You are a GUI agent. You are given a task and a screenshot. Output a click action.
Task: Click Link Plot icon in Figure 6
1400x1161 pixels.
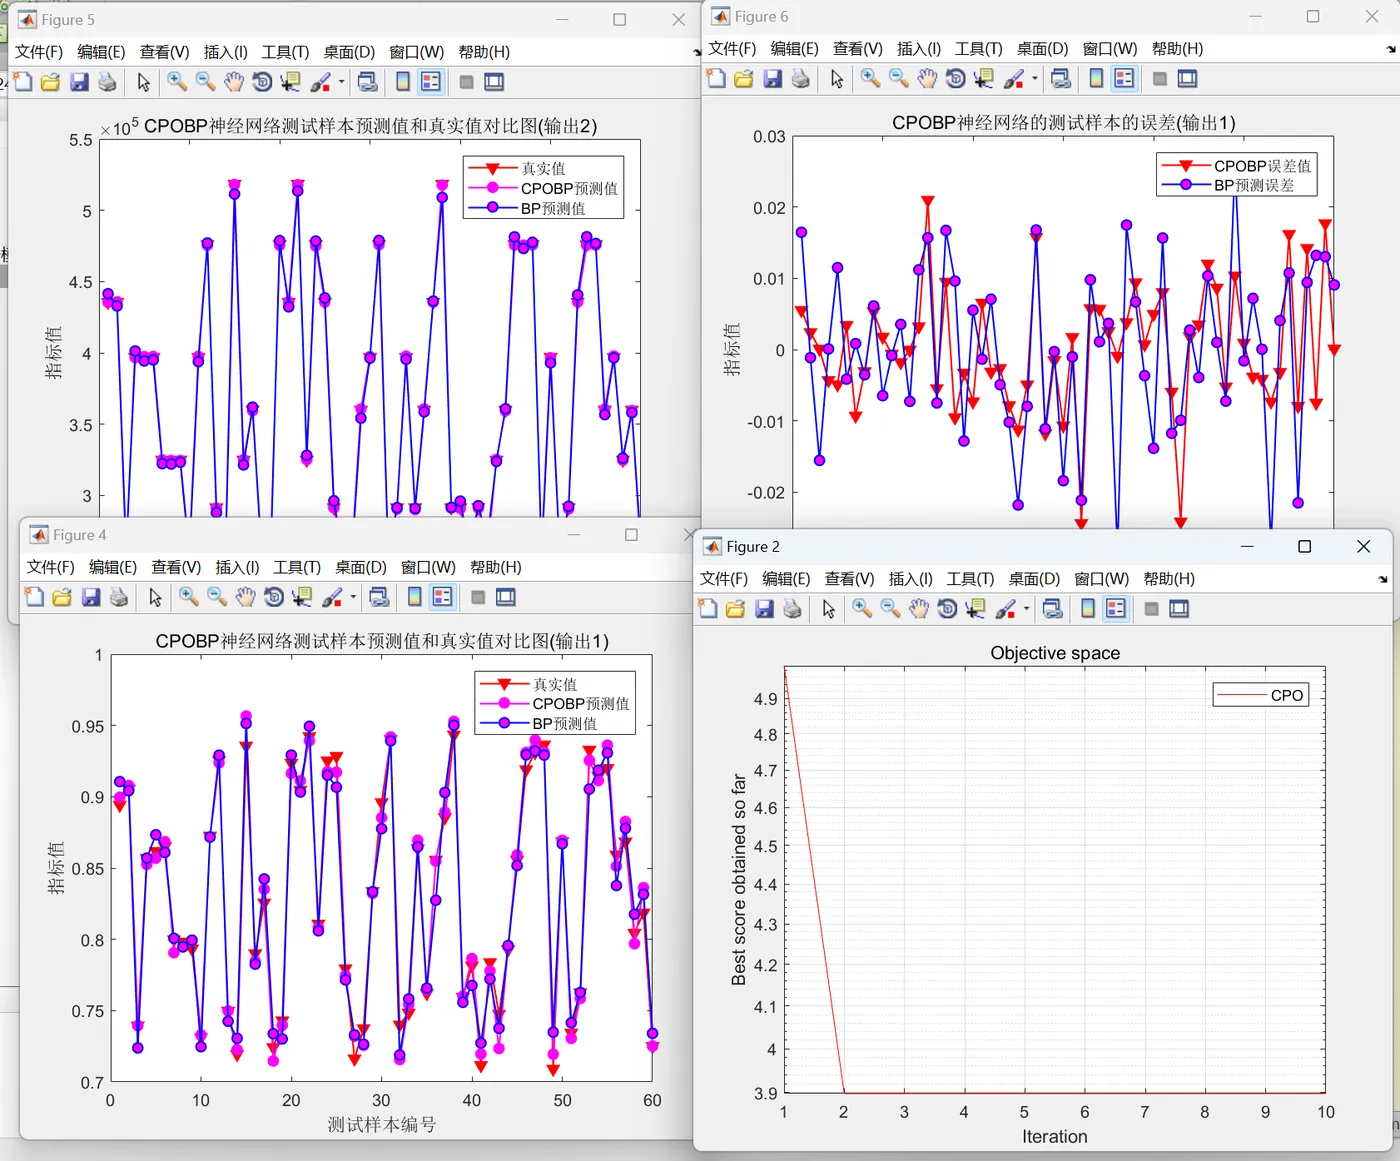pyautogui.click(x=1061, y=78)
